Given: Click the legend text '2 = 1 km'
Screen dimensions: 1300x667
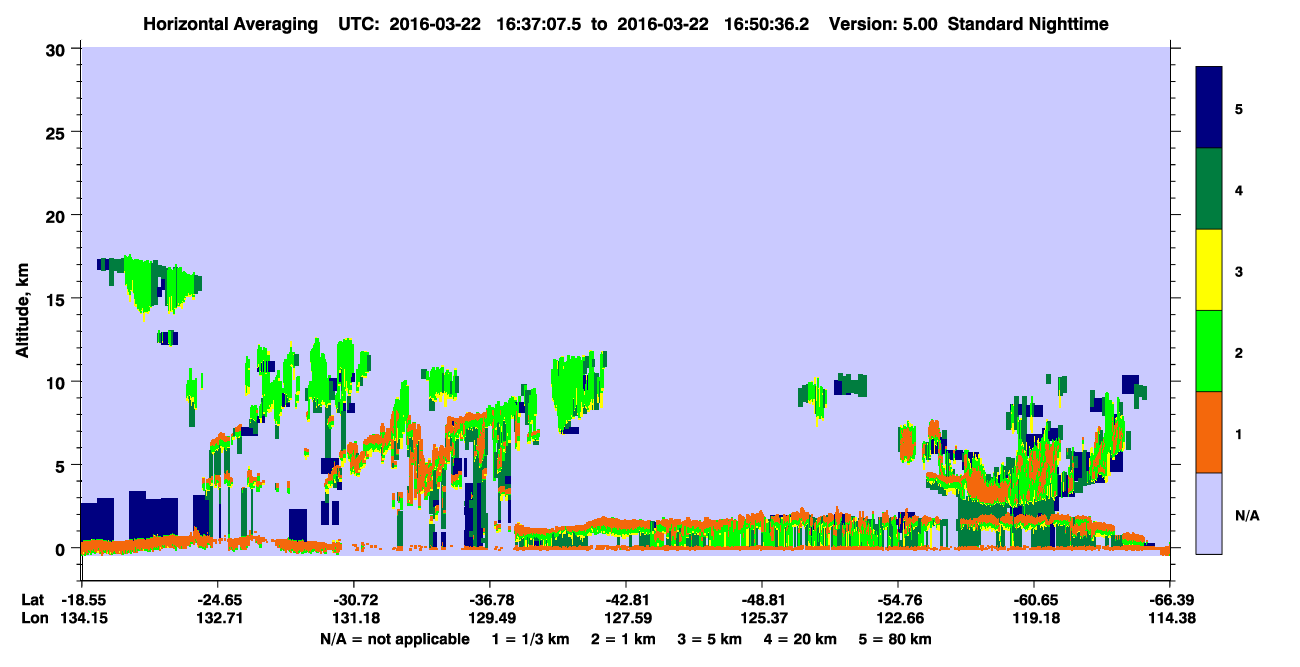Looking at the screenshot, I should click(x=623, y=638).
